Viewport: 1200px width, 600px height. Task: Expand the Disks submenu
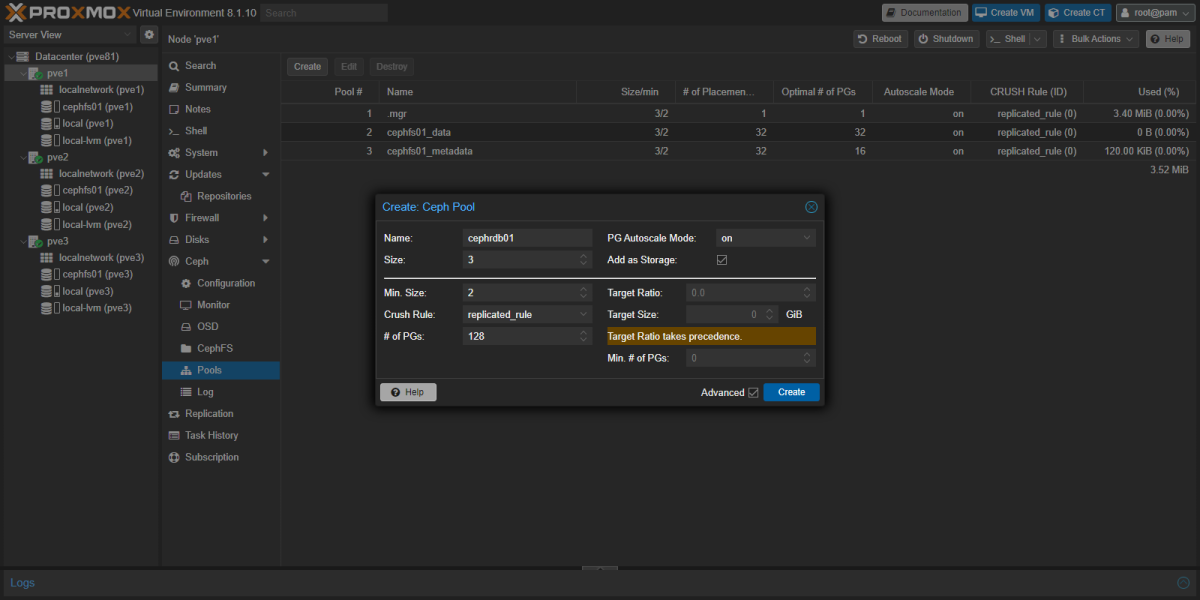pyautogui.click(x=265, y=240)
